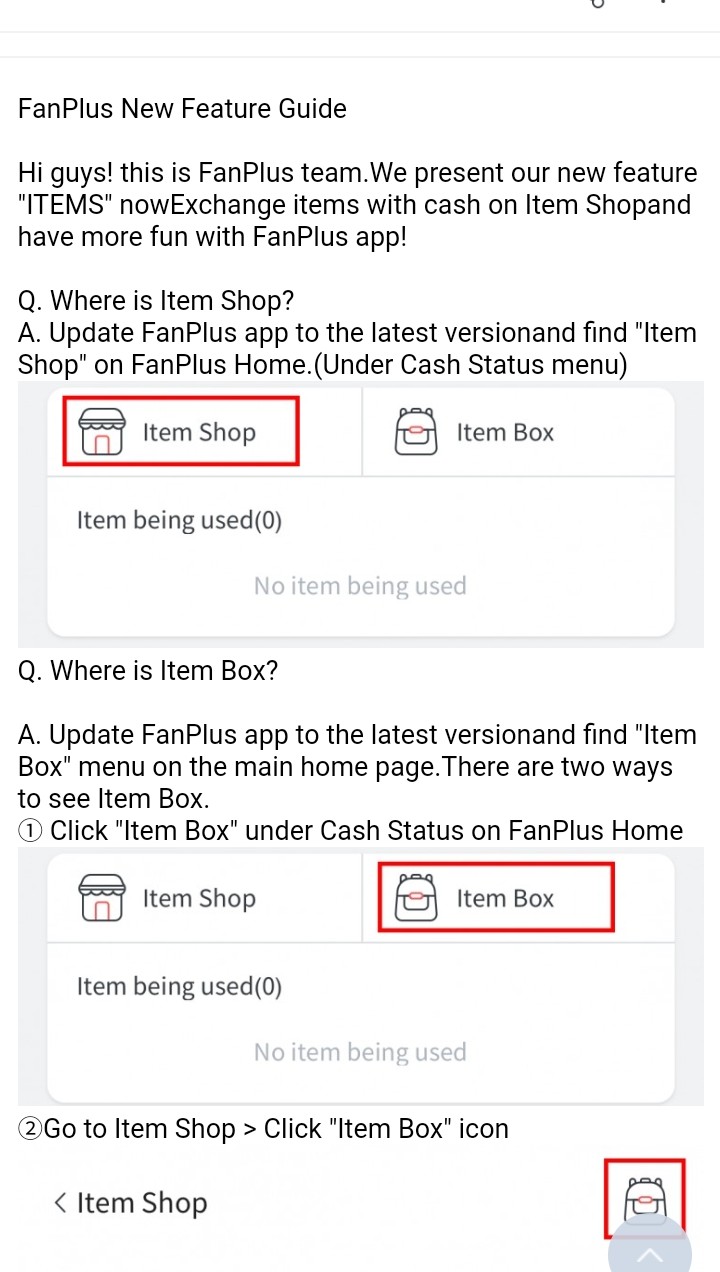
Task: Click the "Item Shop" header title at bottom
Action: [x=142, y=1203]
